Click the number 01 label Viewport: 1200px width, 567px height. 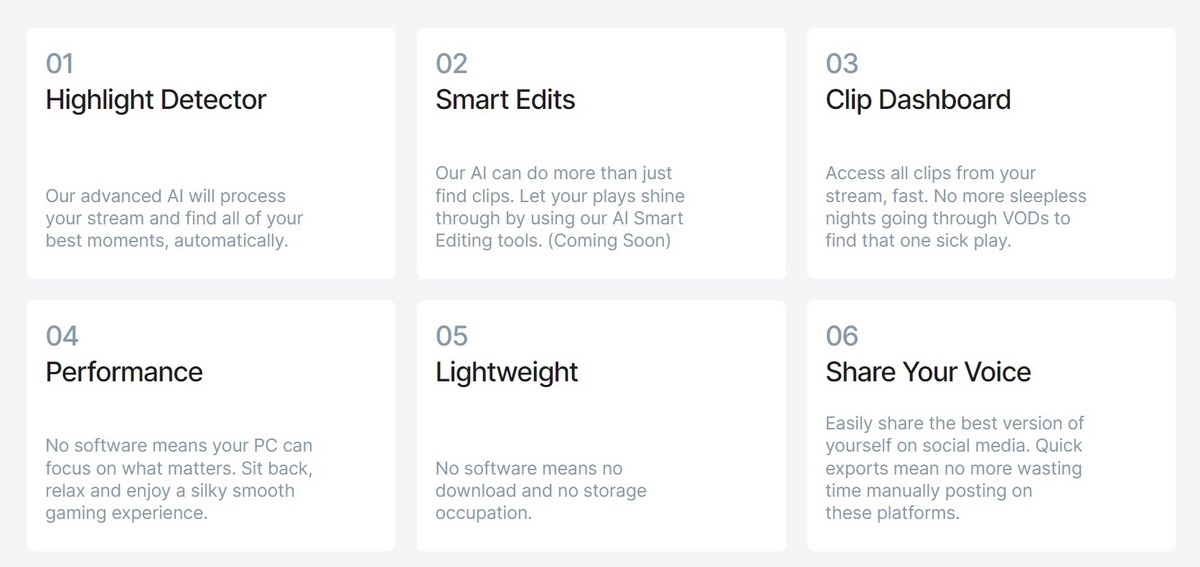(x=60, y=64)
